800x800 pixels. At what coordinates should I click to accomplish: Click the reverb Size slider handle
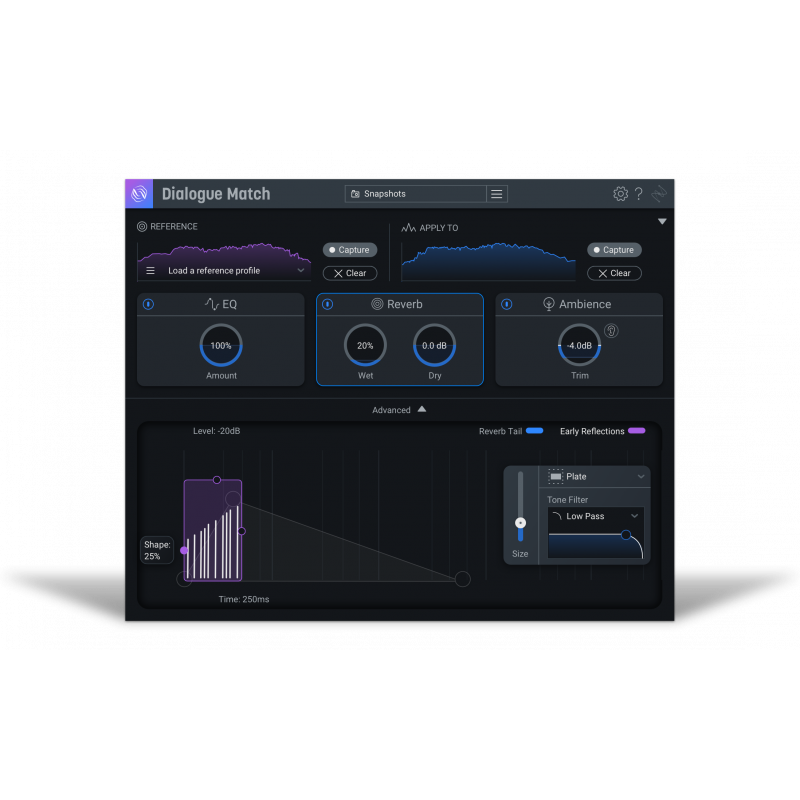[x=520, y=523]
